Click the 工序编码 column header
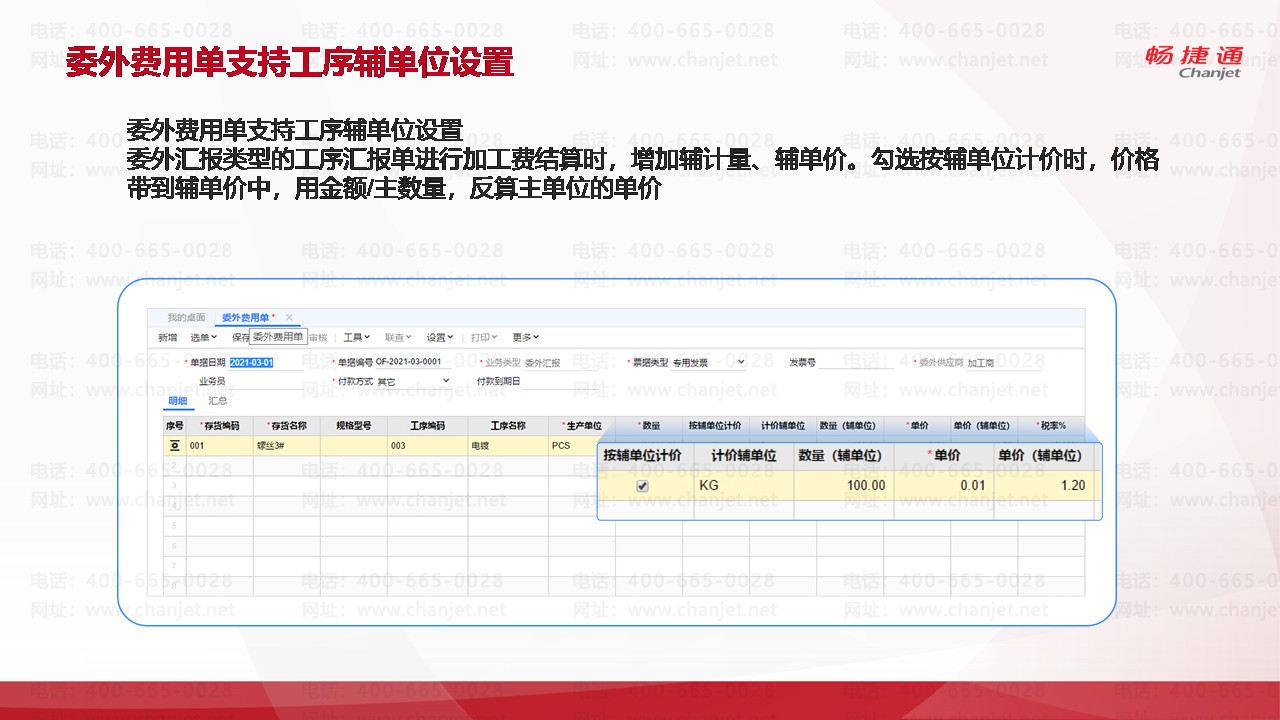The image size is (1280, 720). click(x=428, y=426)
